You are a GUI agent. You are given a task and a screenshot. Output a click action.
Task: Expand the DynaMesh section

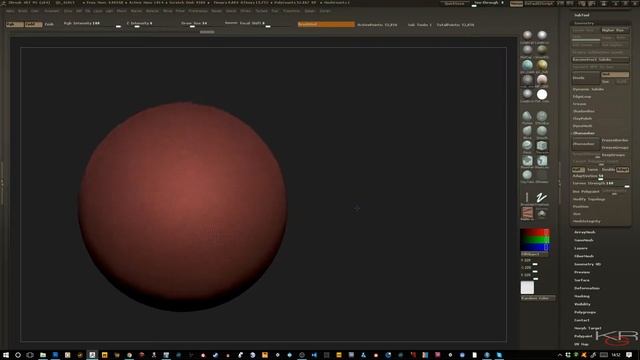582,126
